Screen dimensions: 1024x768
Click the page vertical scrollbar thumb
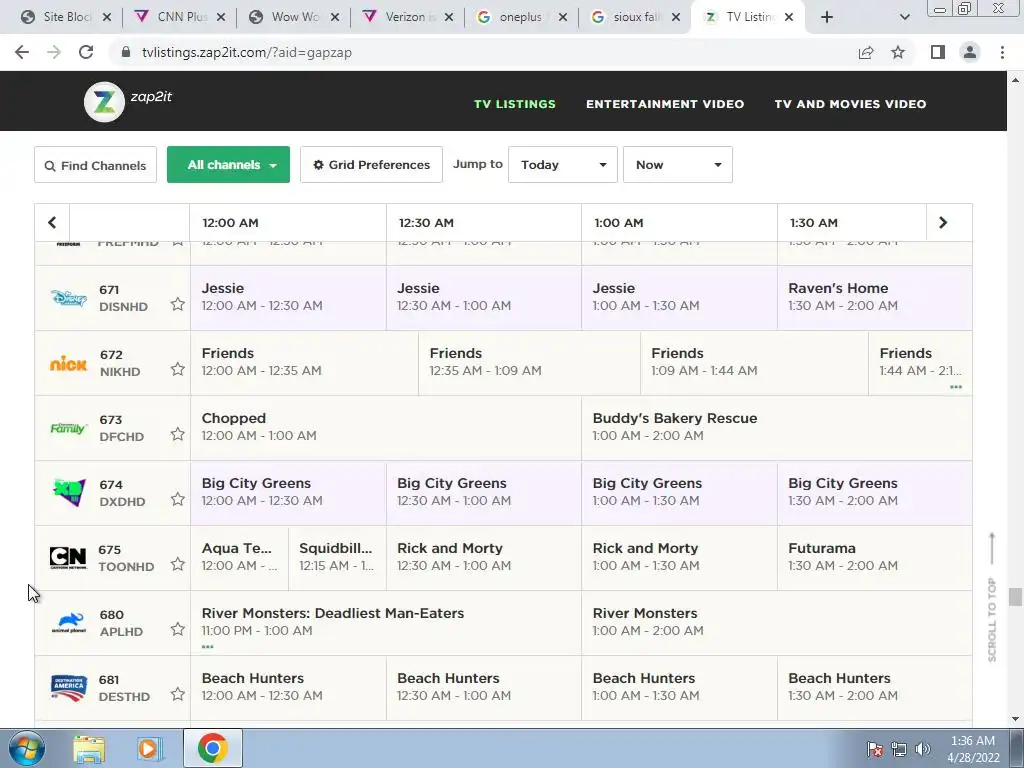click(1014, 597)
